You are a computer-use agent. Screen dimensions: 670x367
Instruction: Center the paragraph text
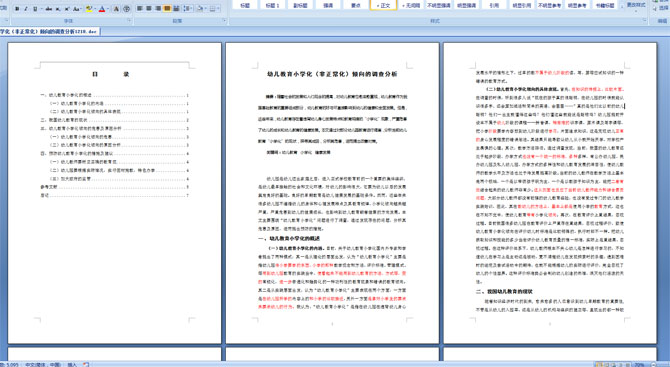(149, 9)
